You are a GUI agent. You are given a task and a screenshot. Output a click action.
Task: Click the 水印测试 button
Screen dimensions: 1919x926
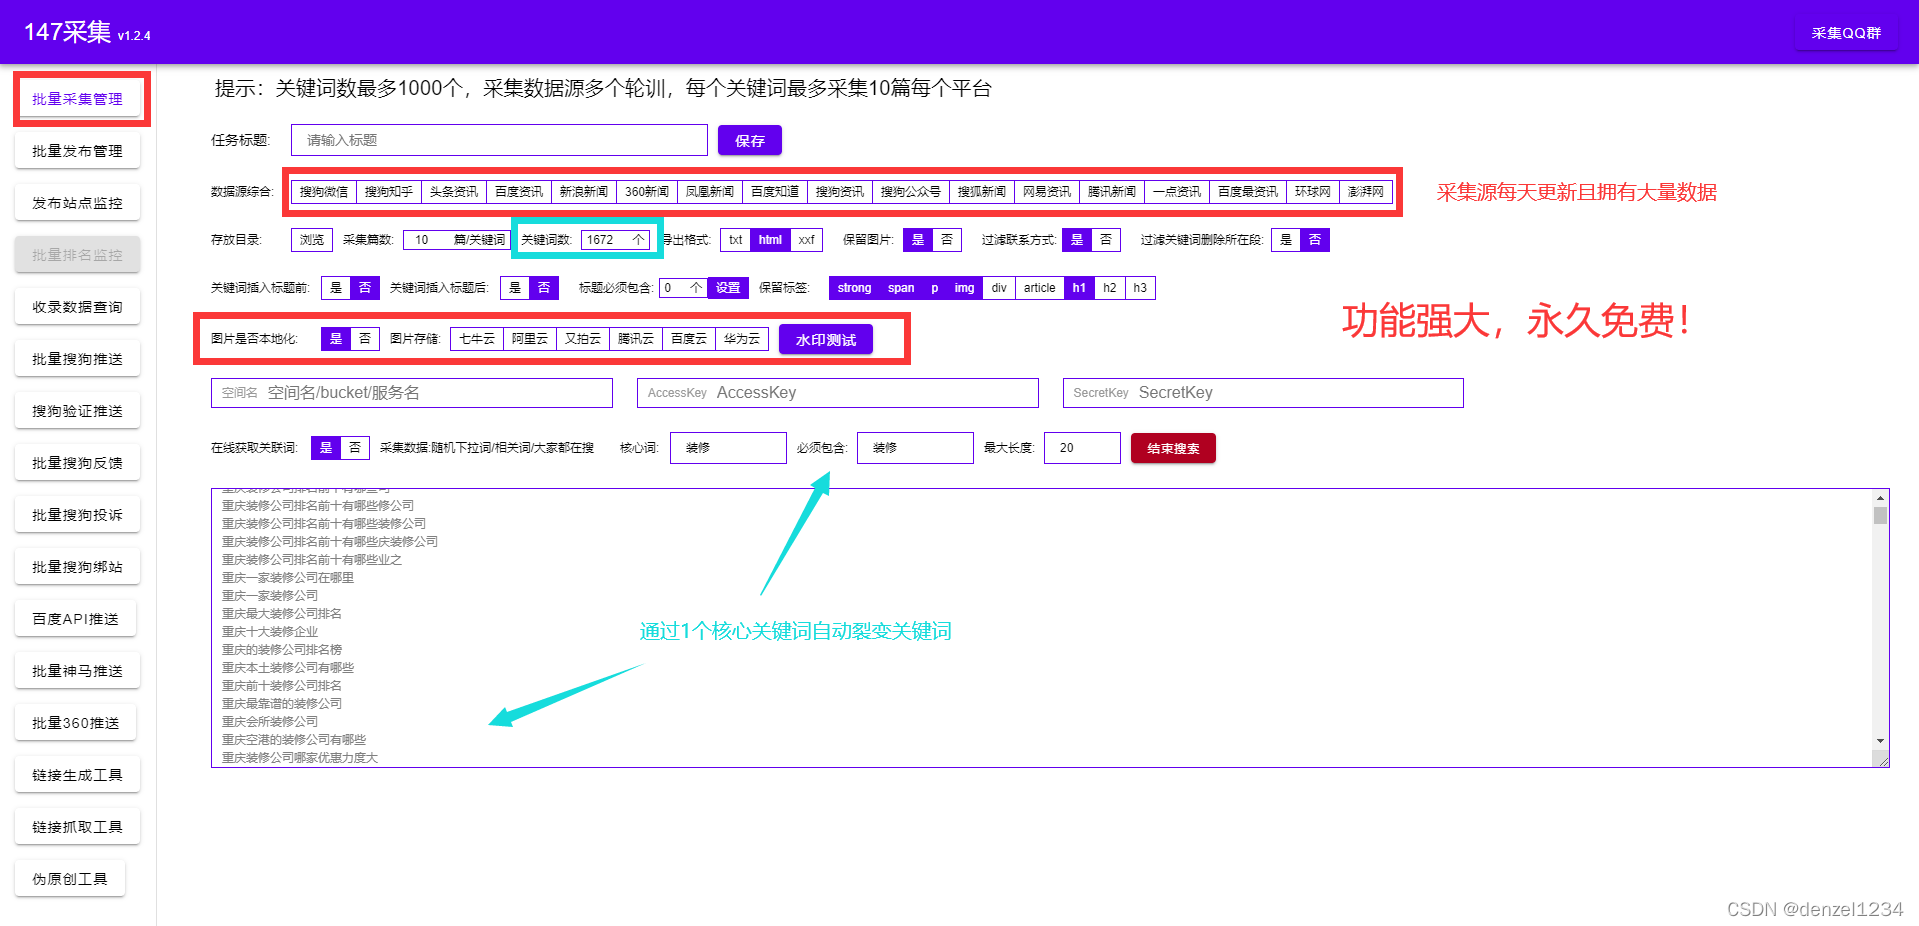pos(825,338)
